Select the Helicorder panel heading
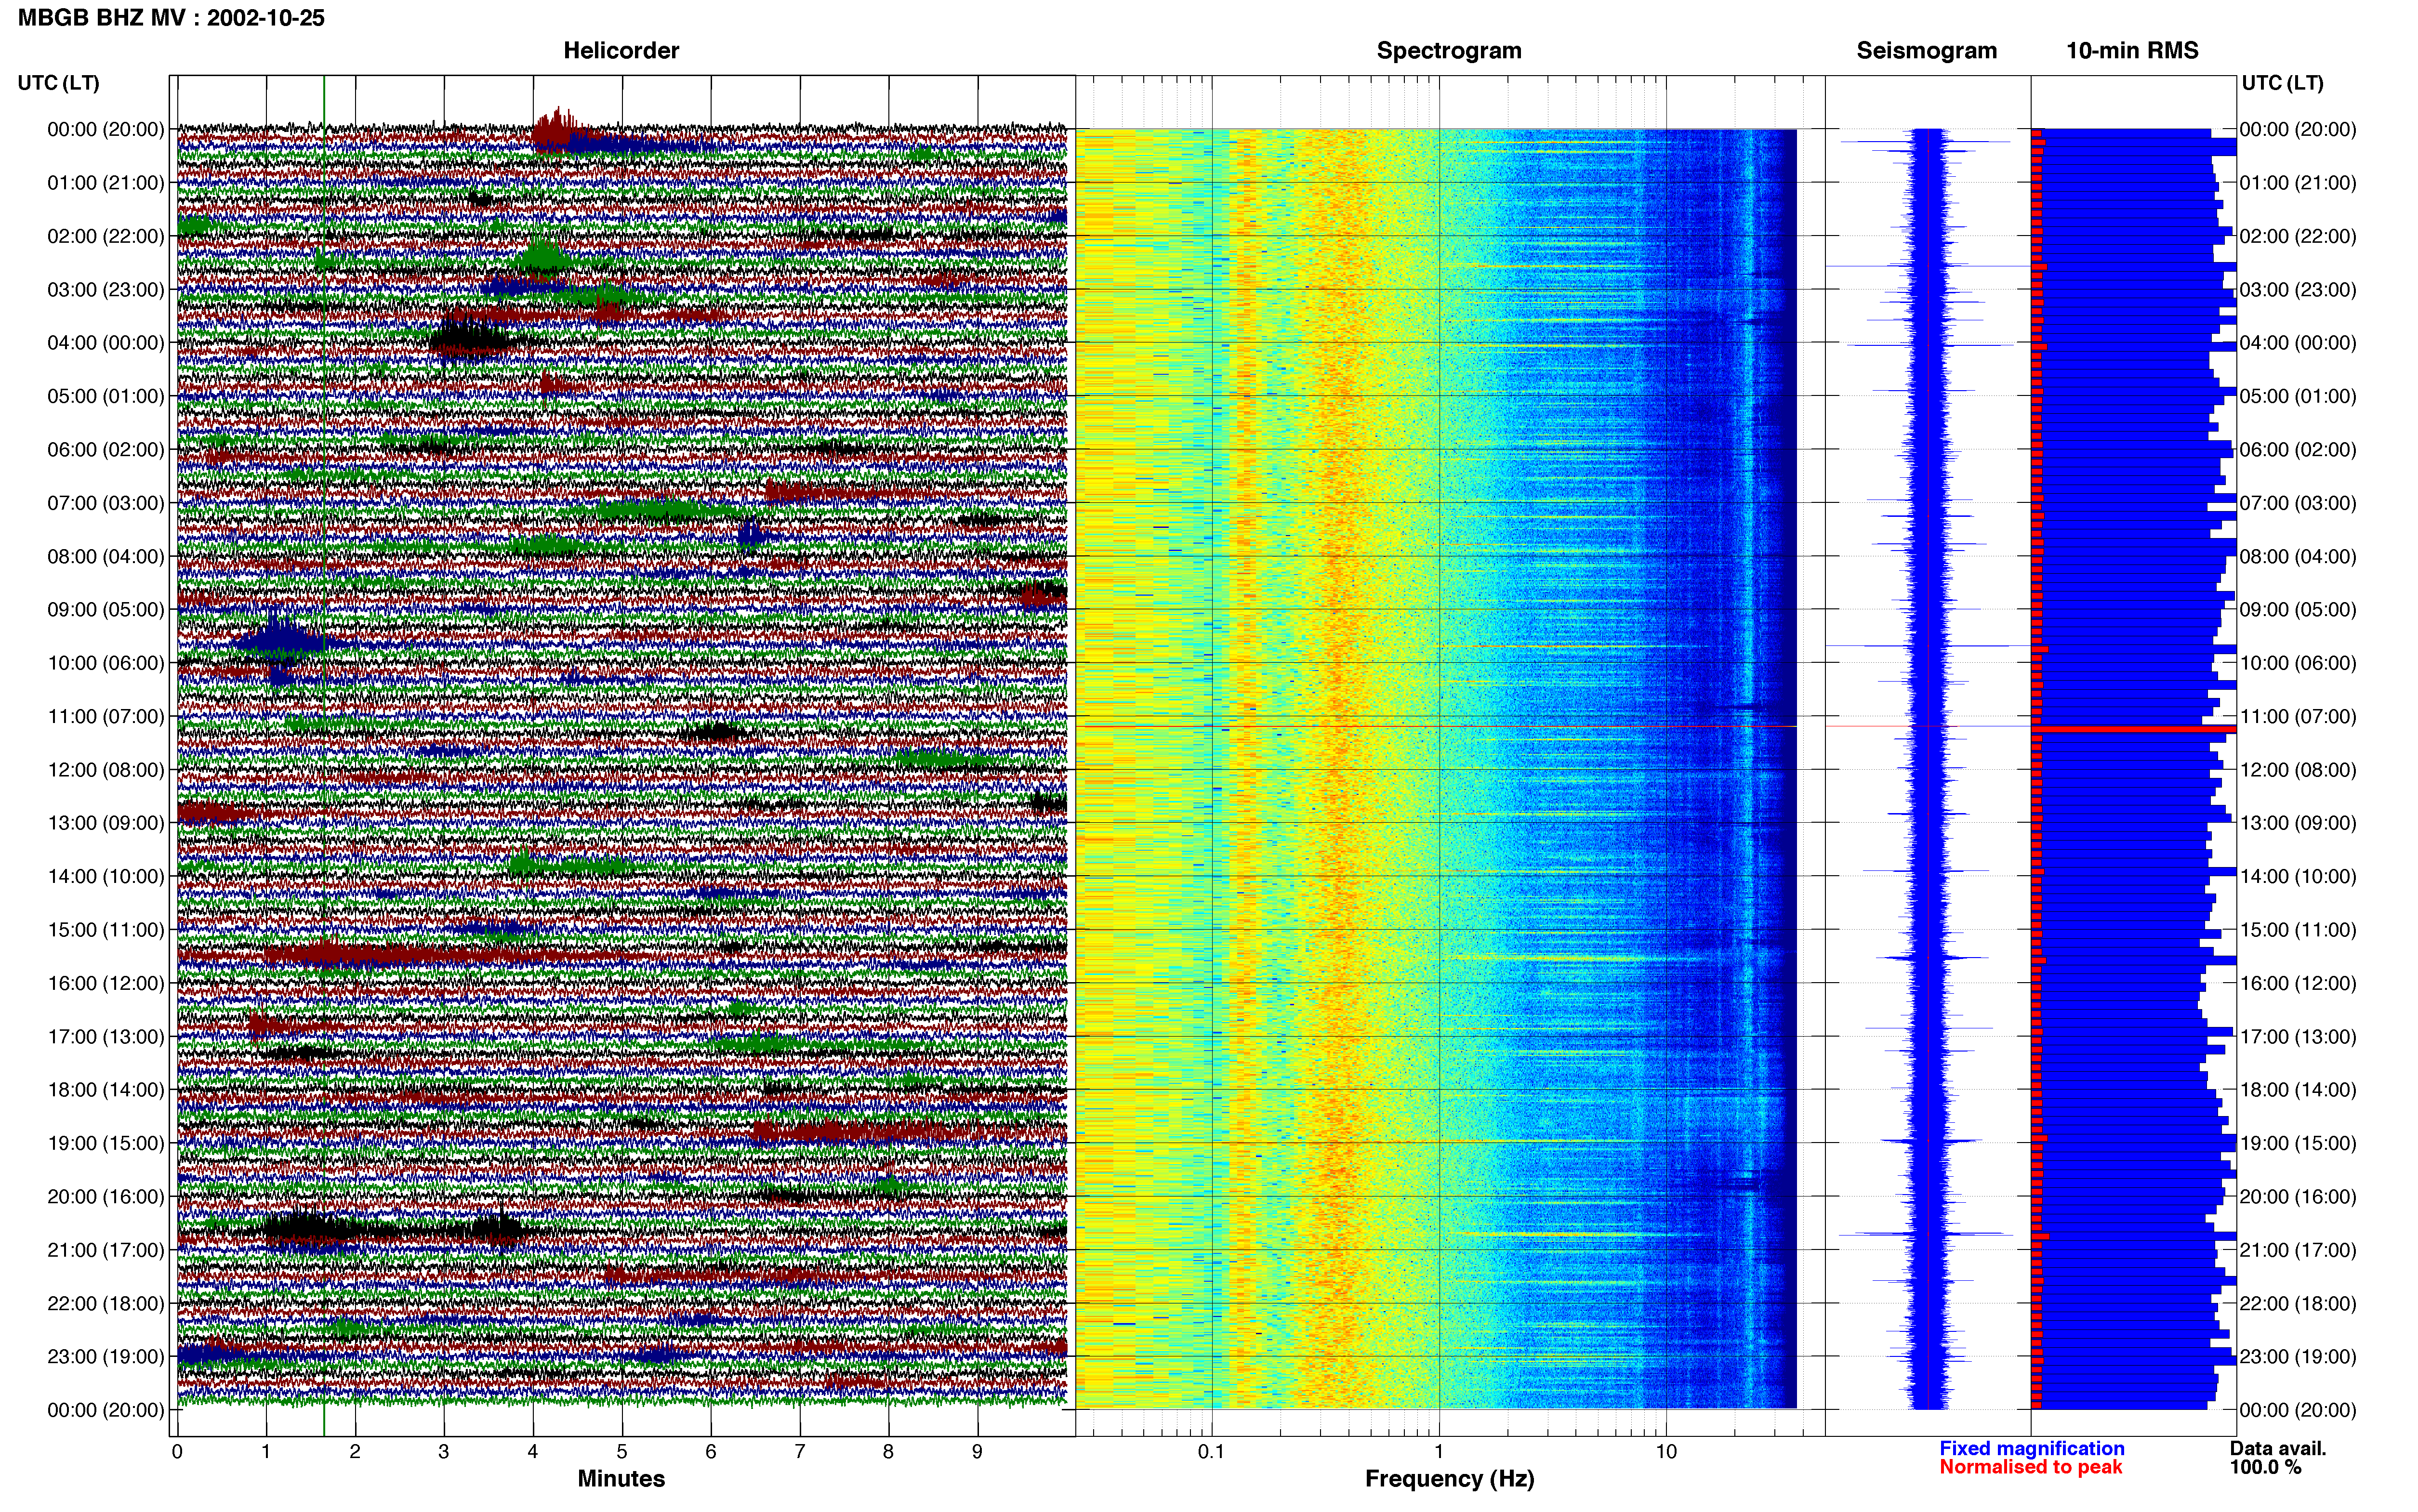This screenshot has width=2418, height=1512. pyautogui.click(x=621, y=51)
